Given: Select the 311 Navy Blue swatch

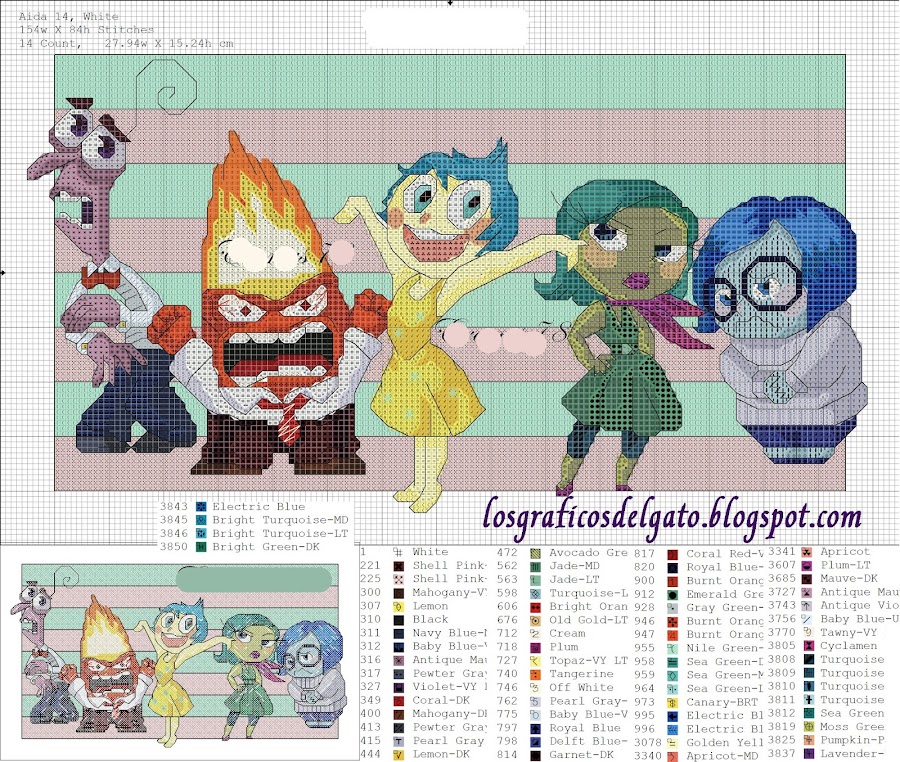Looking at the screenshot, I should click(398, 633).
